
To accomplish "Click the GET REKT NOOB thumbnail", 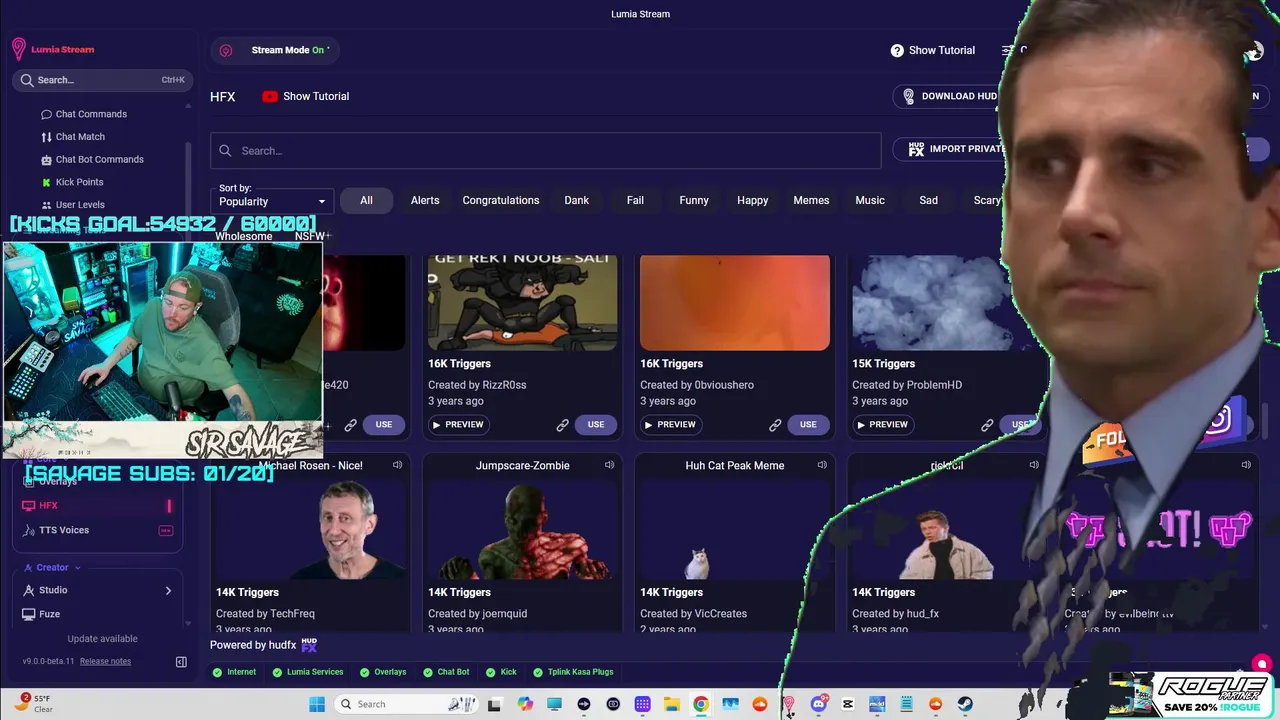I will [523, 303].
